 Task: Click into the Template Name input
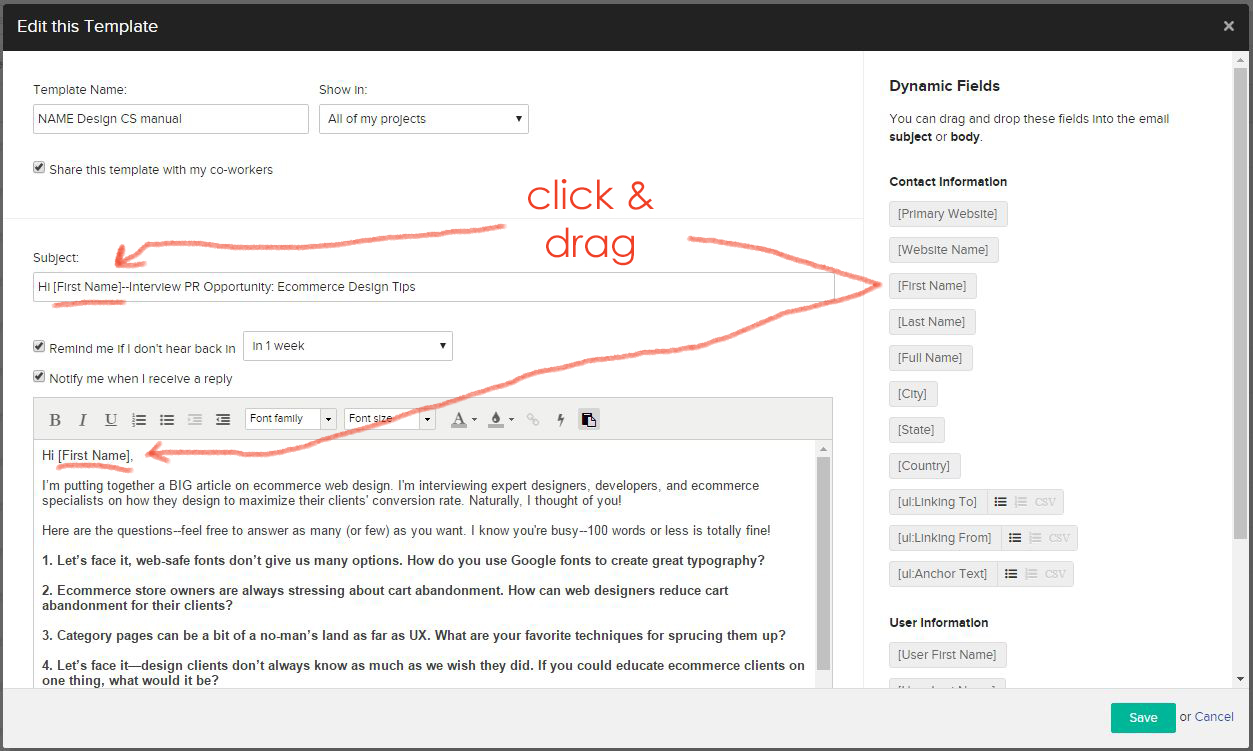tap(171, 119)
